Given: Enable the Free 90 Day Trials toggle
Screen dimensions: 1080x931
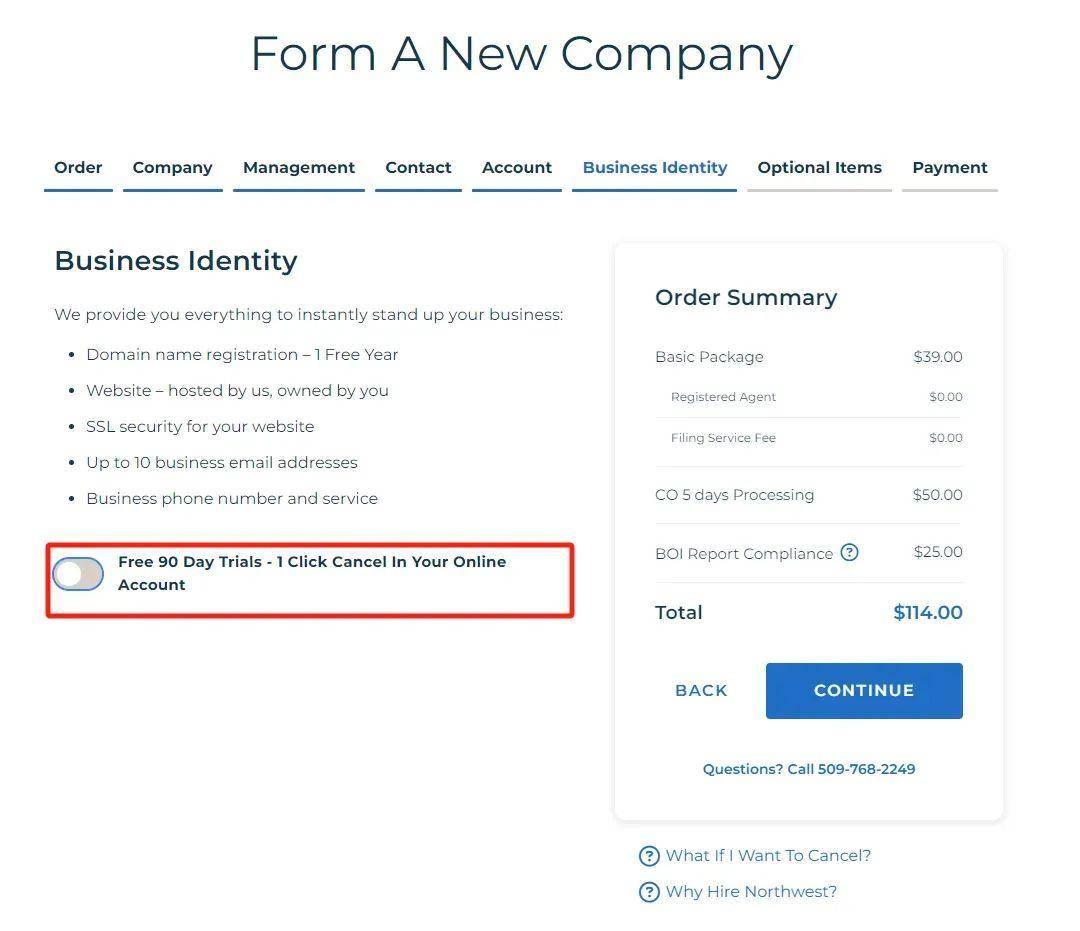Looking at the screenshot, I should (78, 574).
